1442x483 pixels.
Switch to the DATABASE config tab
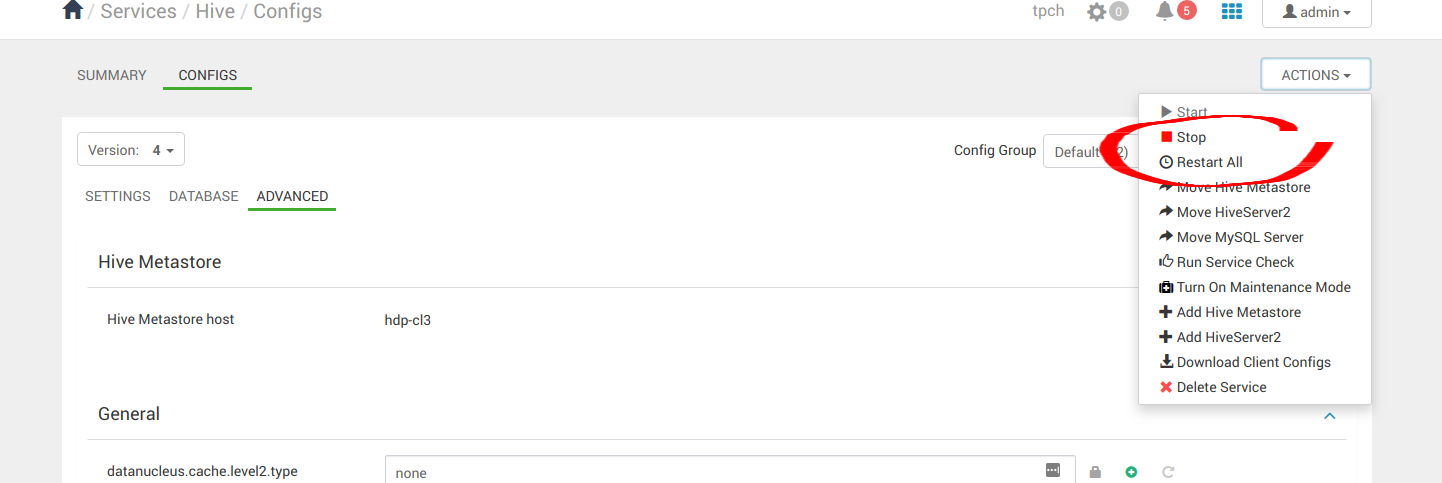[203, 196]
